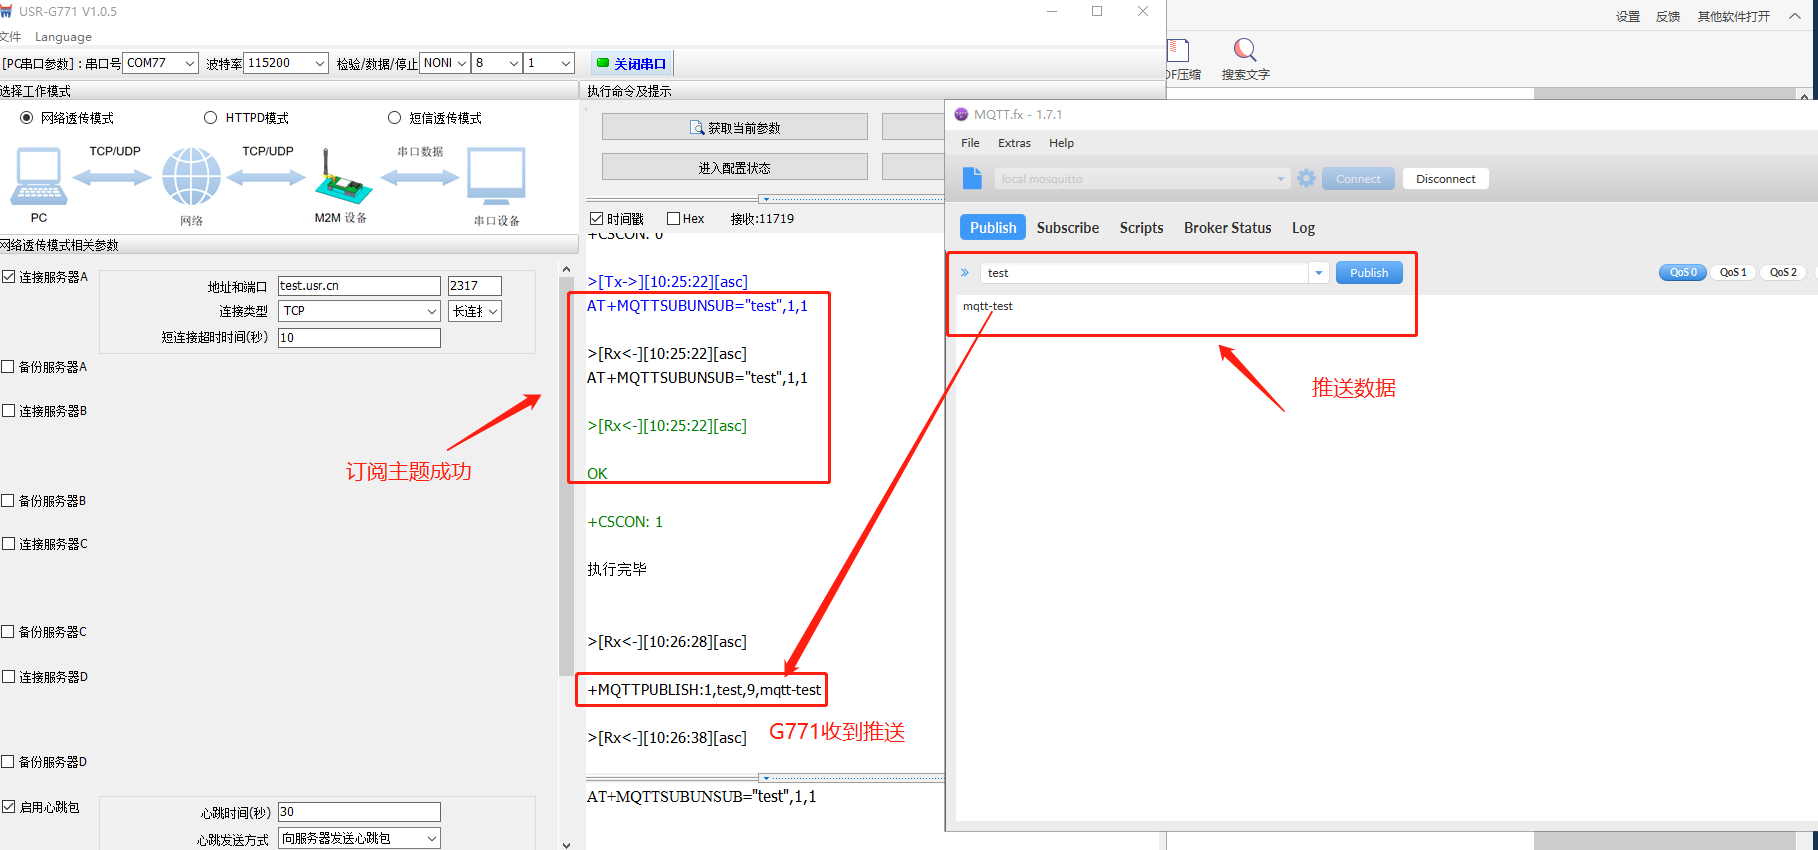
Task: Click the serial device monitor icon
Action: pos(496,176)
